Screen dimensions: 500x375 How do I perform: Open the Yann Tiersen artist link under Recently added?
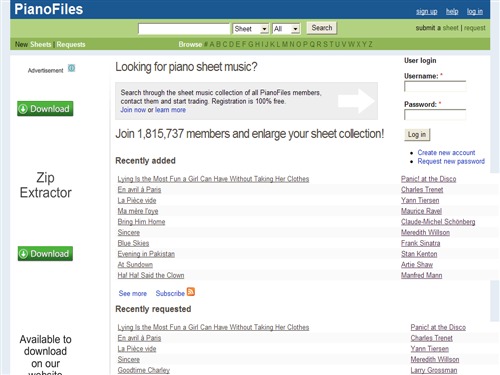[420, 201]
